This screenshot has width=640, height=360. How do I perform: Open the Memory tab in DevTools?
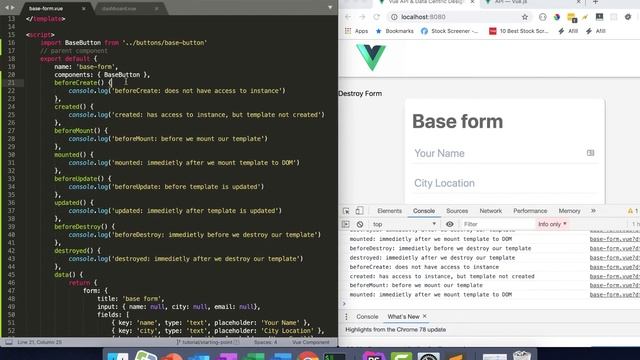[569, 211]
